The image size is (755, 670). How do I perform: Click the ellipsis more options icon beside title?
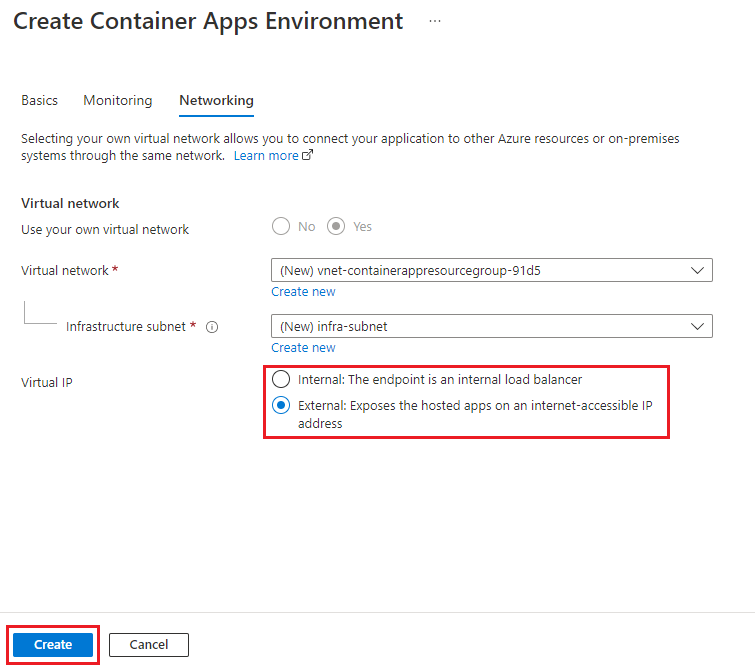point(435,21)
